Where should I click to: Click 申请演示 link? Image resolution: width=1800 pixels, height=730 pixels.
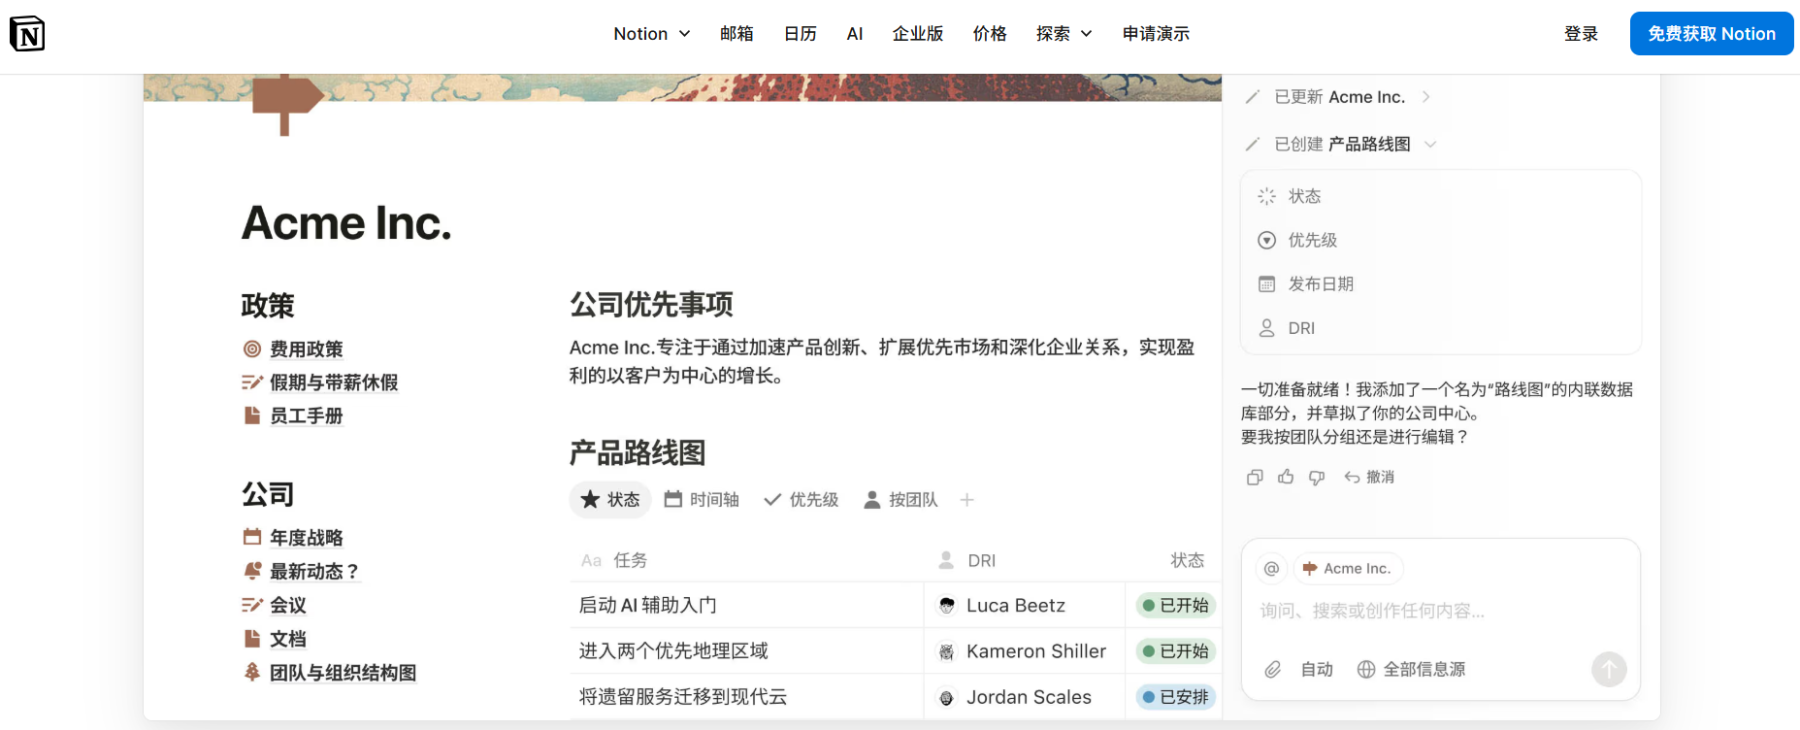click(1156, 34)
